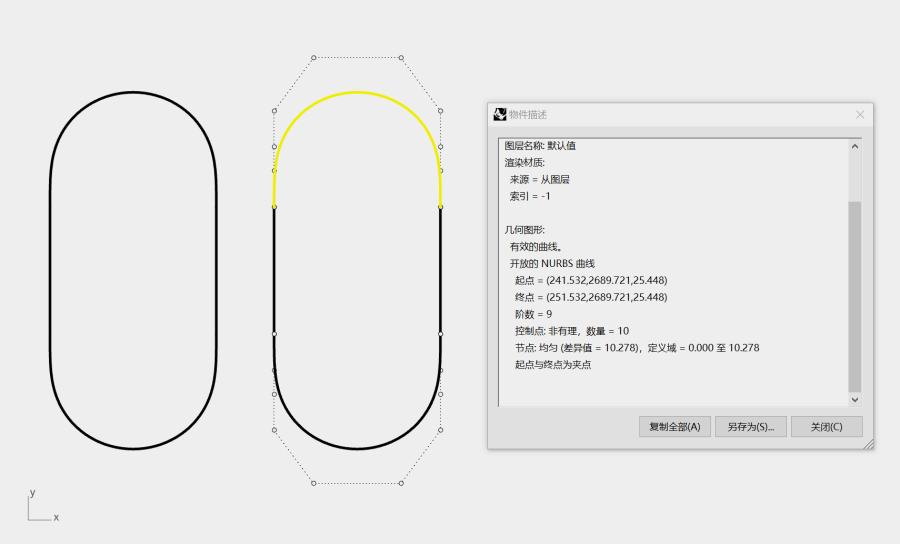Image resolution: width=900 pixels, height=544 pixels.
Task: Close the 物件描述 dialog with the X
Action: [x=859, y=115]
